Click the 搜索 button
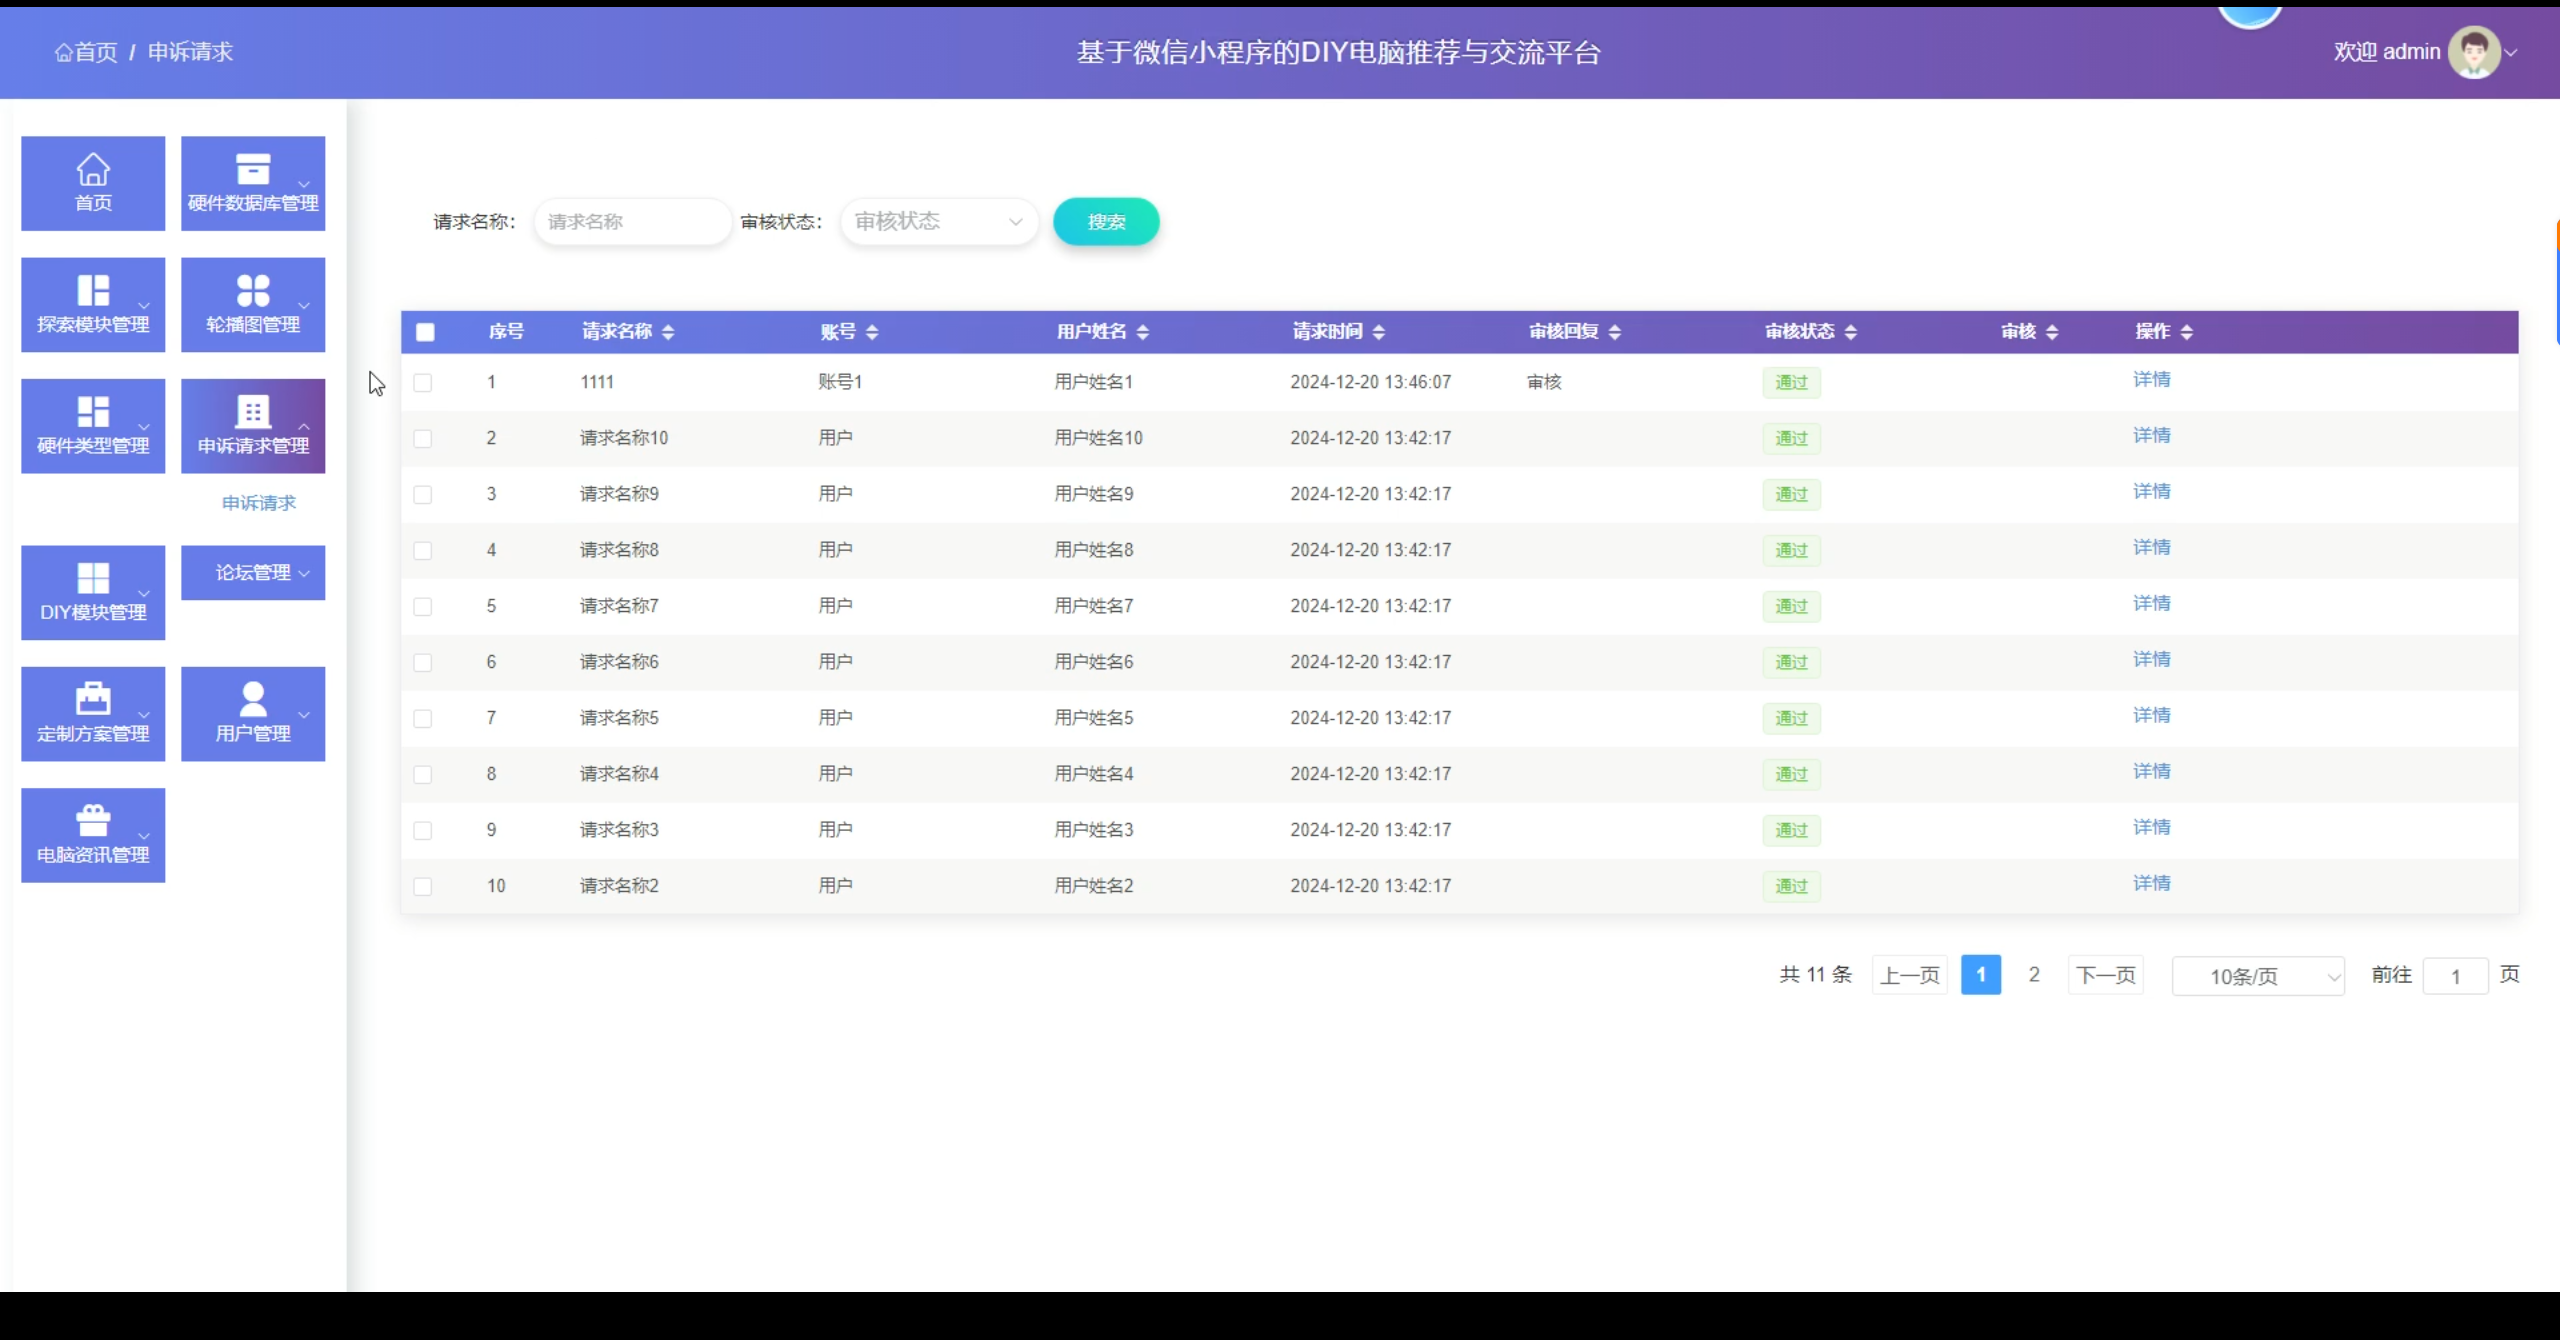2560x1340 pixels. pos(1106,222)
